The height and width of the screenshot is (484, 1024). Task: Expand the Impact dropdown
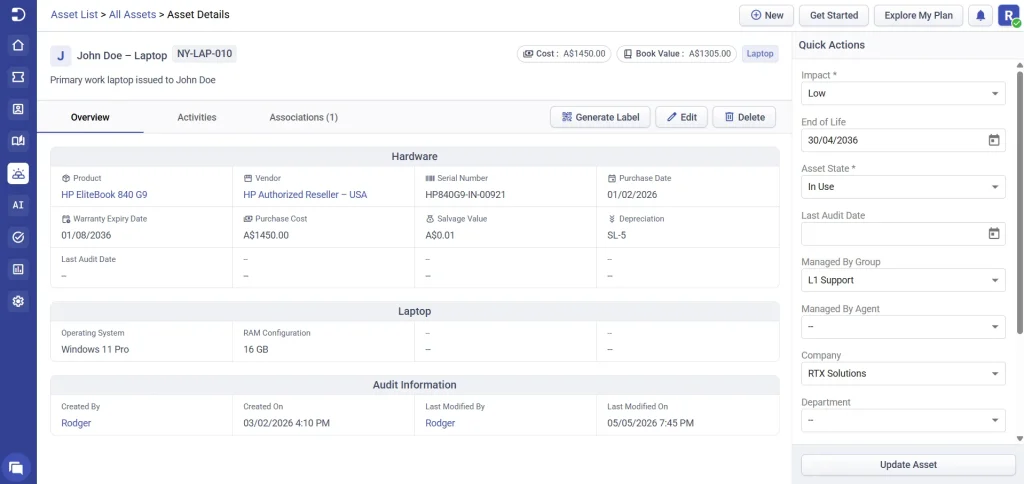coord(903,93)
